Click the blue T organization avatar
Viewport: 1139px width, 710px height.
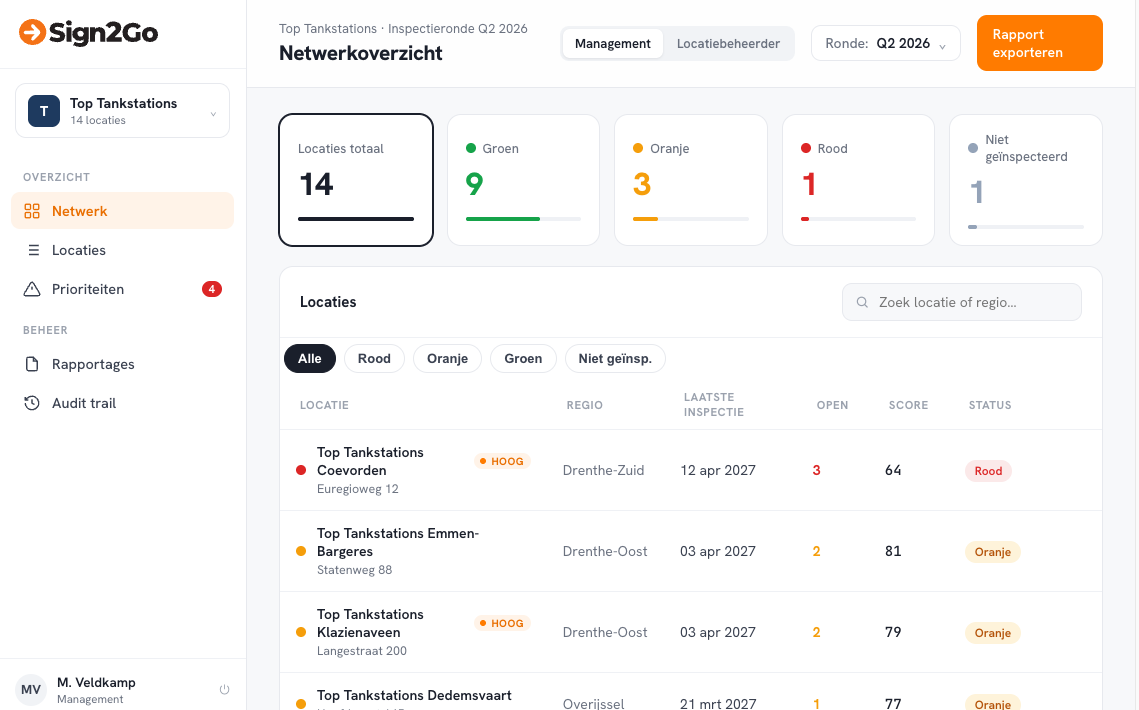click(44, 111)
